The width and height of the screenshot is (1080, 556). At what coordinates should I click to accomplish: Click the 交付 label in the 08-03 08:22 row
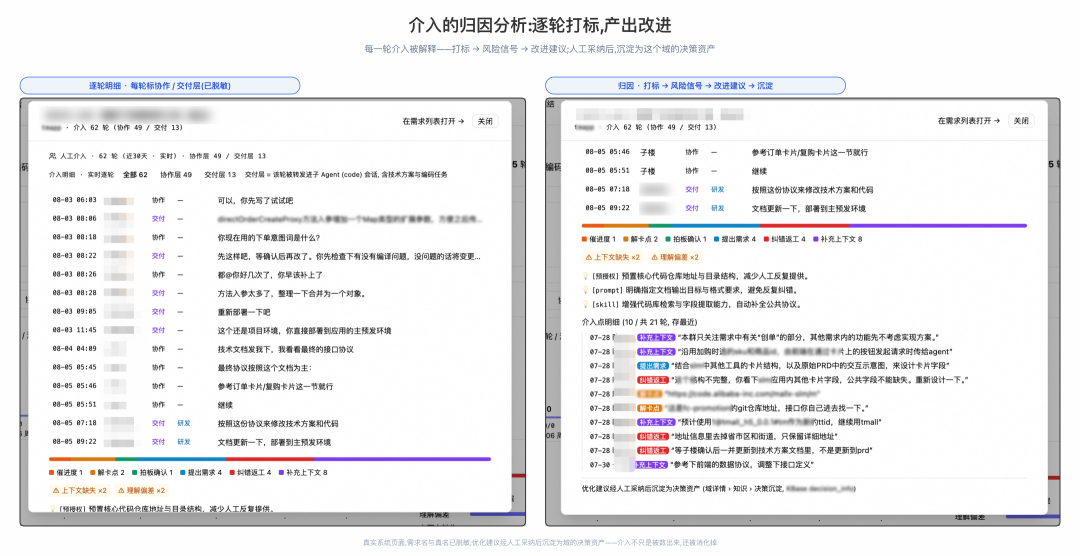[x=158, y=256]
